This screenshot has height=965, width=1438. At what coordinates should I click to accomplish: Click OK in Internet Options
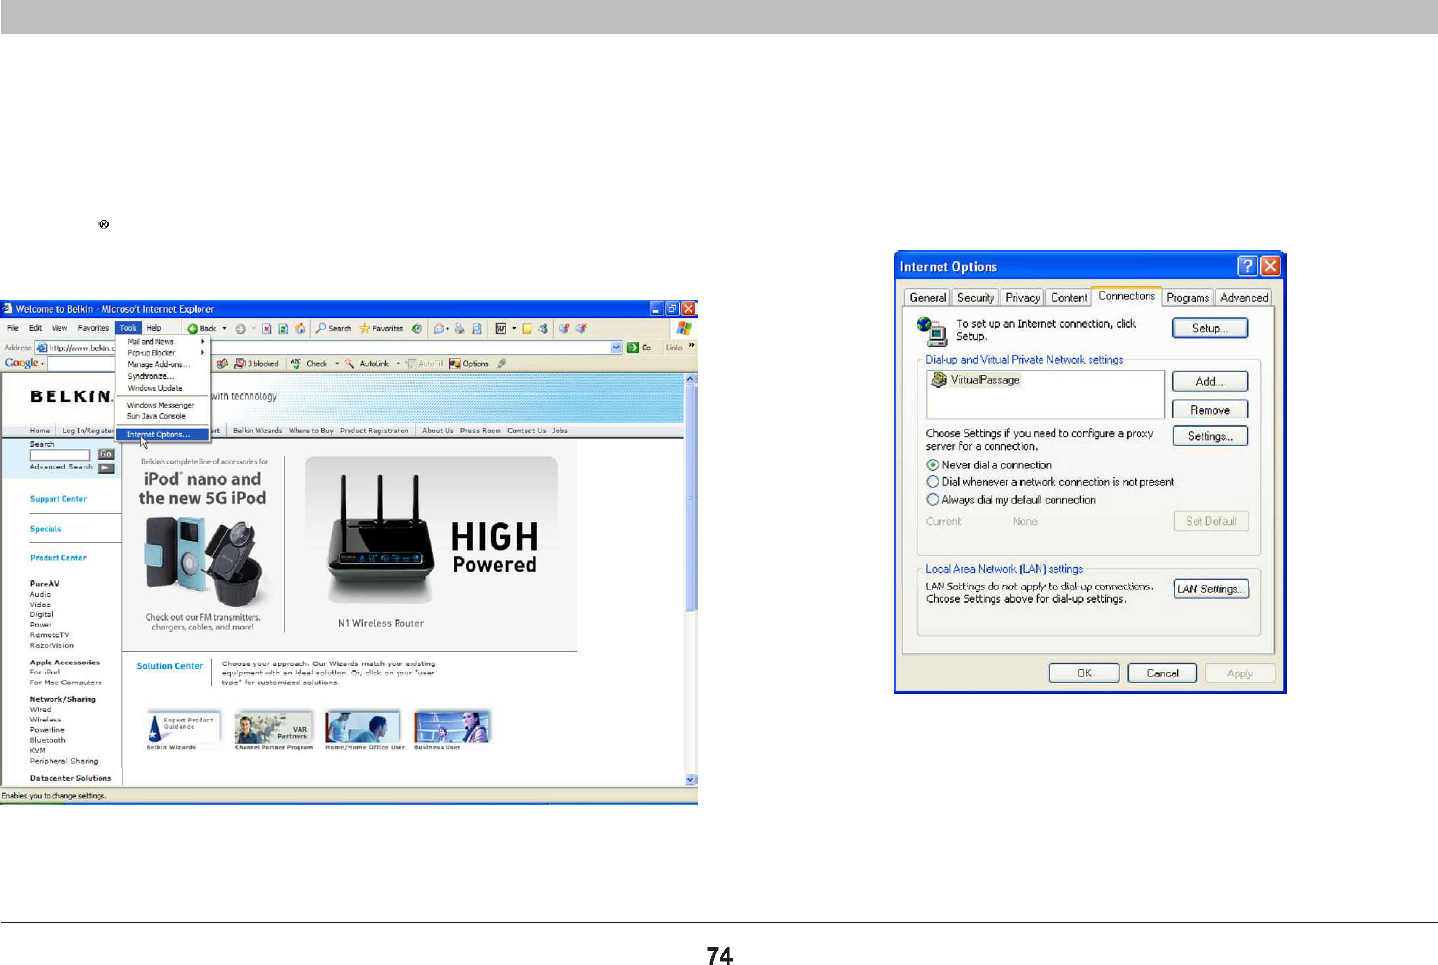pyautogui.click(x=1084, y=673)
